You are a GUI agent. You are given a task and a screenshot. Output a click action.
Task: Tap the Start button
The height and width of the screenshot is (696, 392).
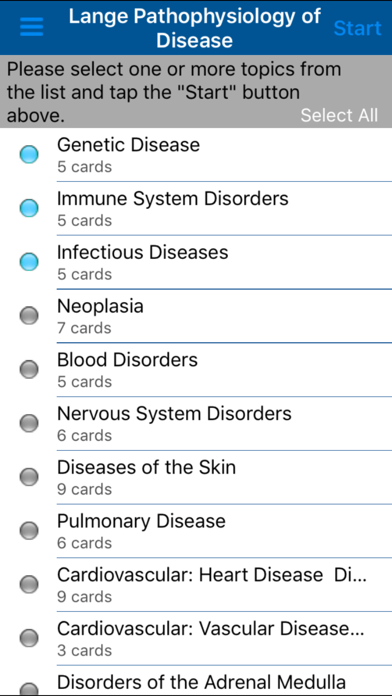pos(357,28)
